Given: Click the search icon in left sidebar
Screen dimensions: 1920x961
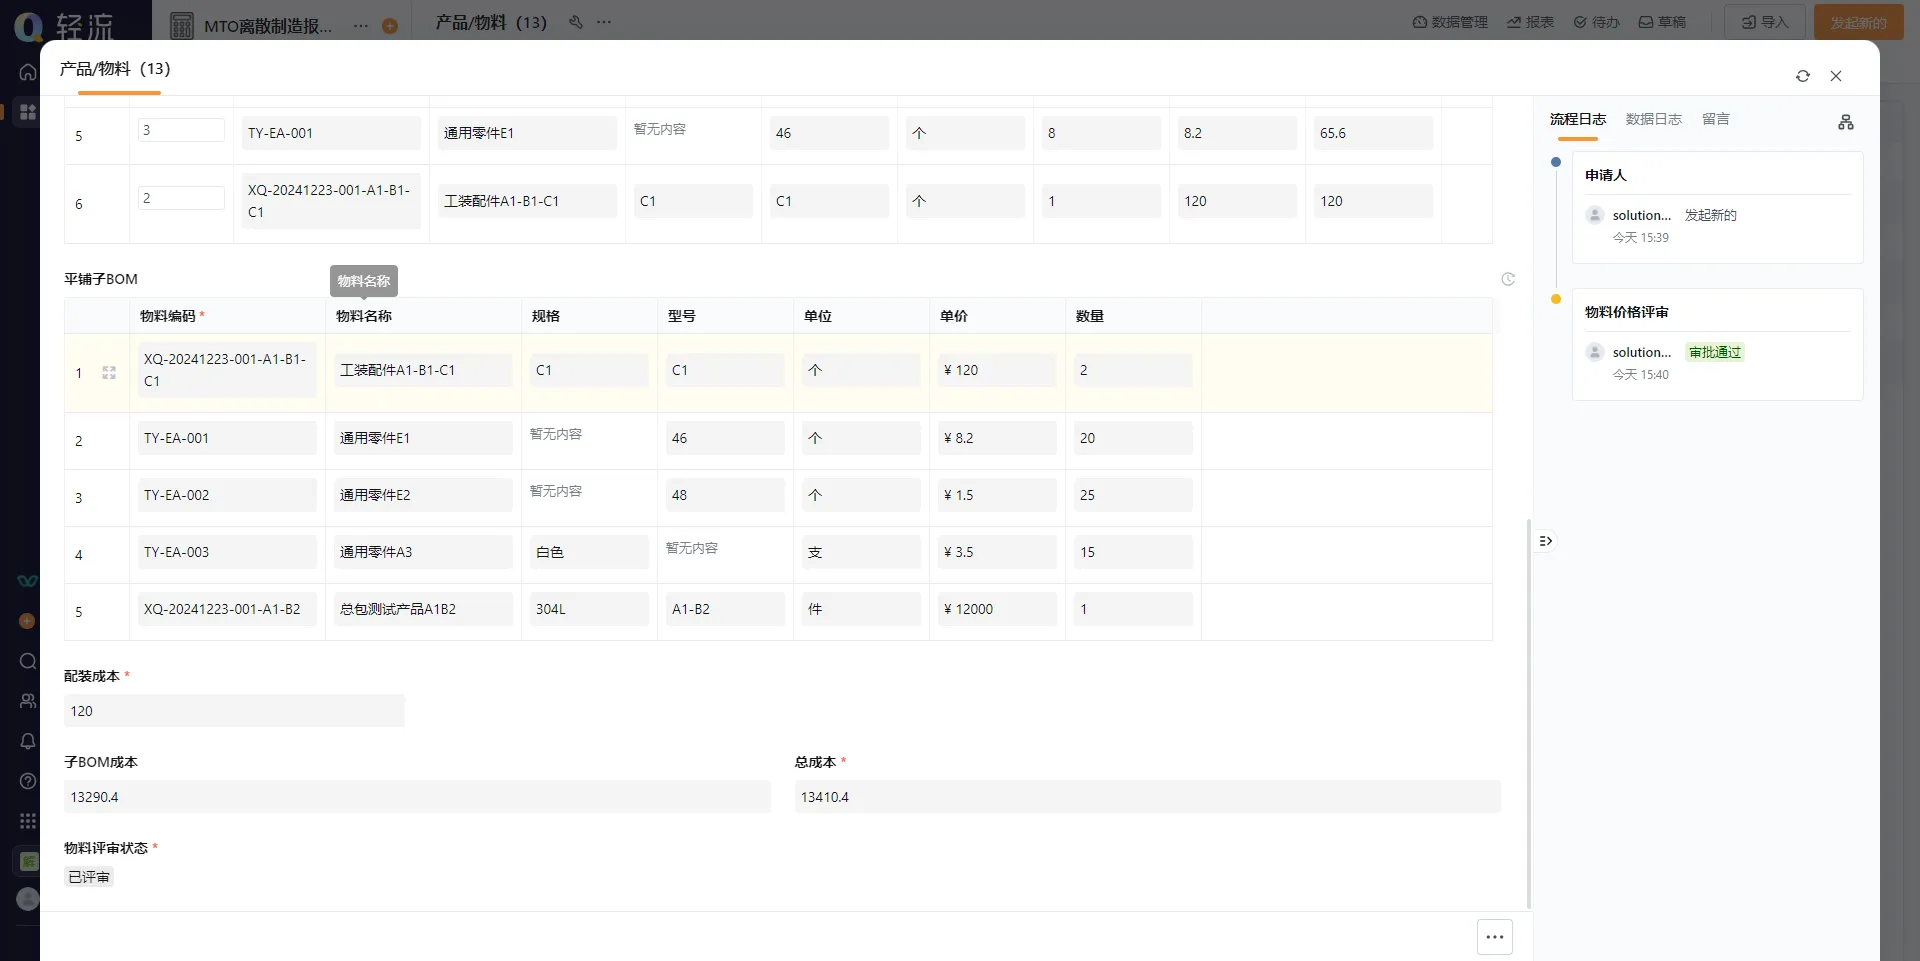Looking at the screenshot, I should tap(28, 661).
